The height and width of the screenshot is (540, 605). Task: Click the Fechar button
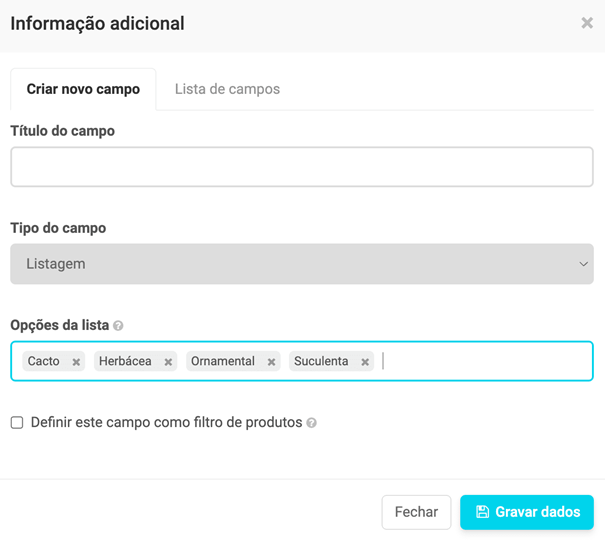pyautogui.click(x=416, y=512)
